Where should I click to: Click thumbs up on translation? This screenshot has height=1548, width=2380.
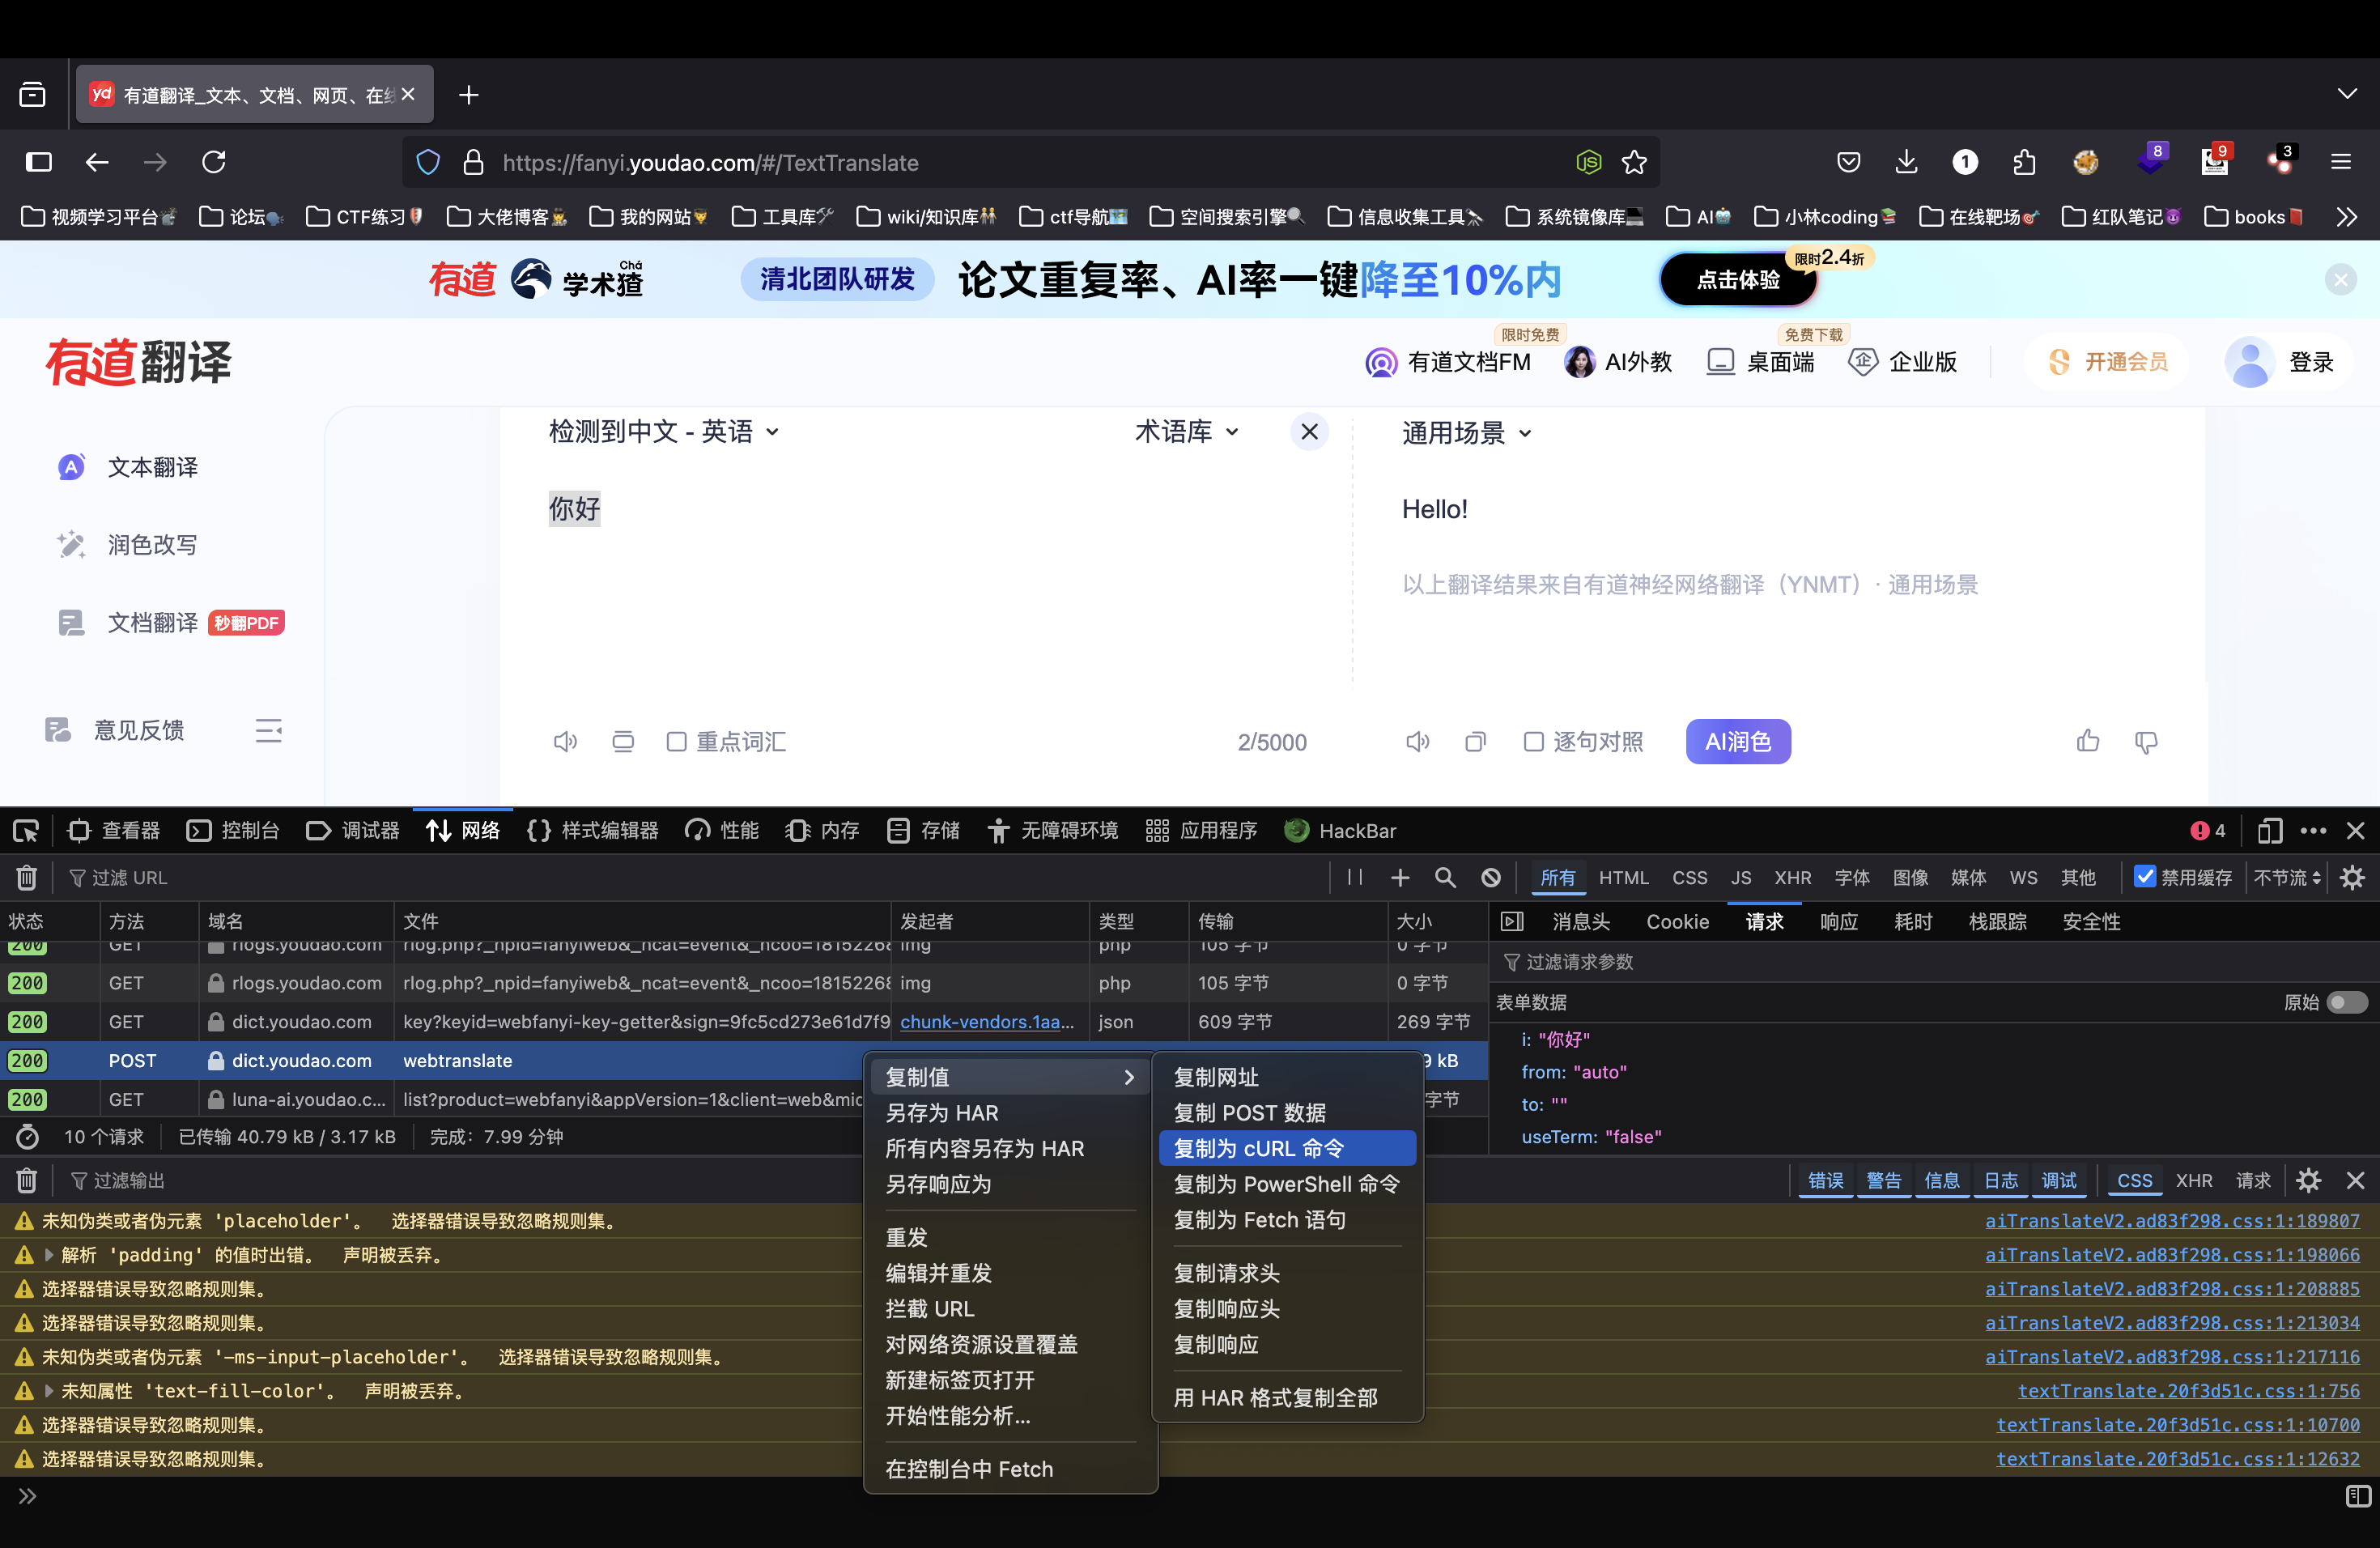2088,742
